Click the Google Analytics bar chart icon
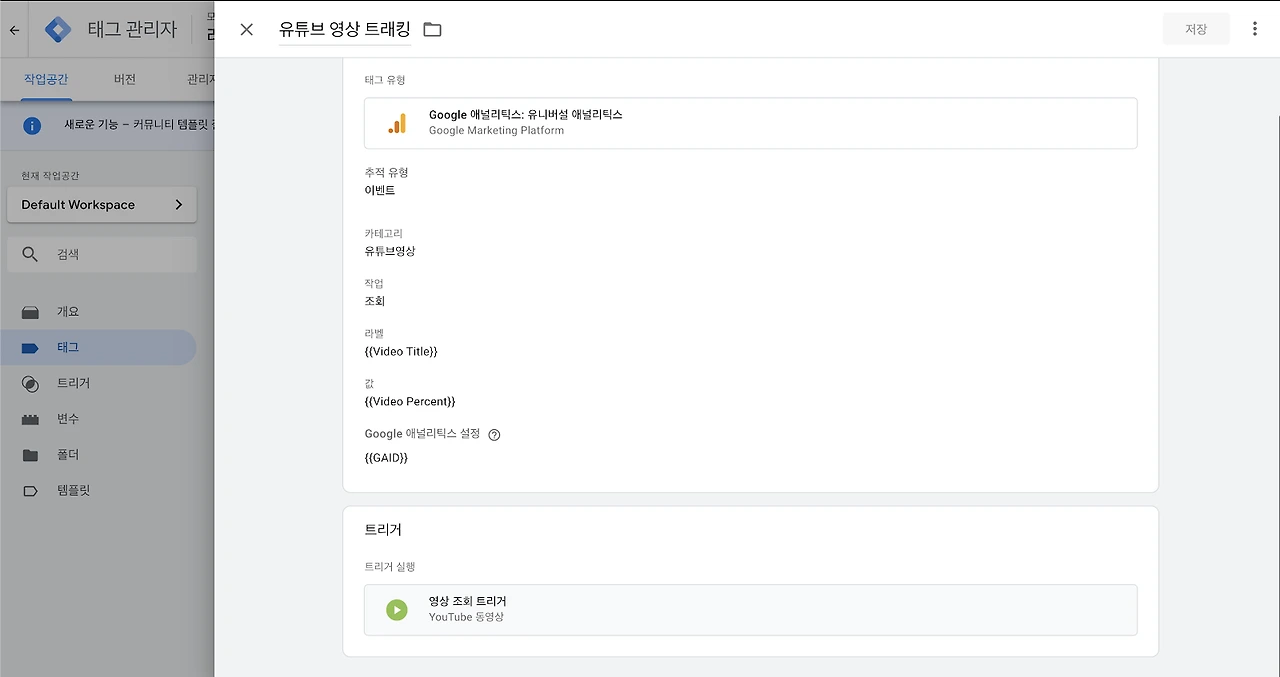The width and height of the screenshot is (1280, 677). coord(397,123)
